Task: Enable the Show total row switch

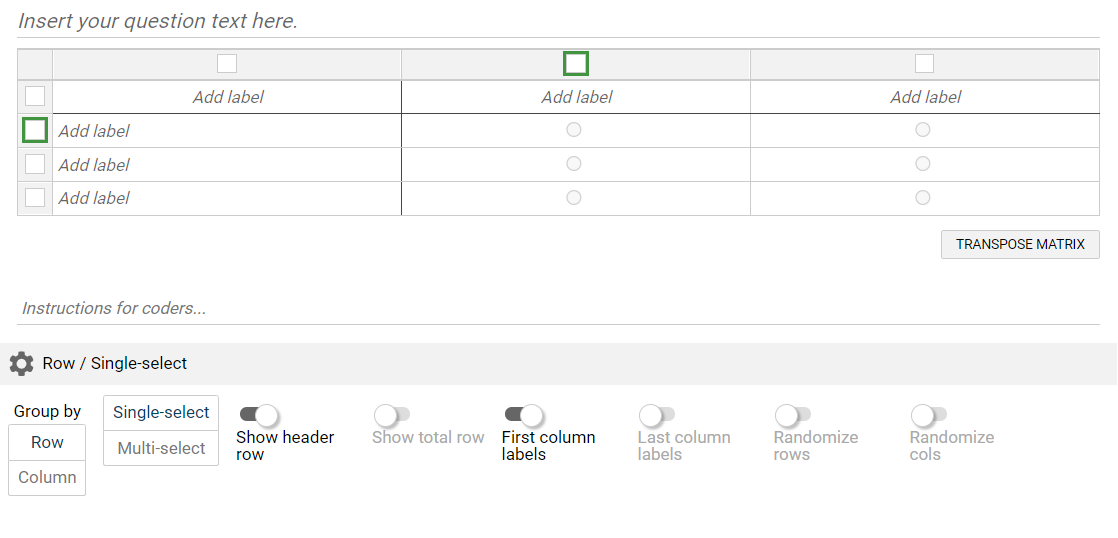Action: point(393,414)
